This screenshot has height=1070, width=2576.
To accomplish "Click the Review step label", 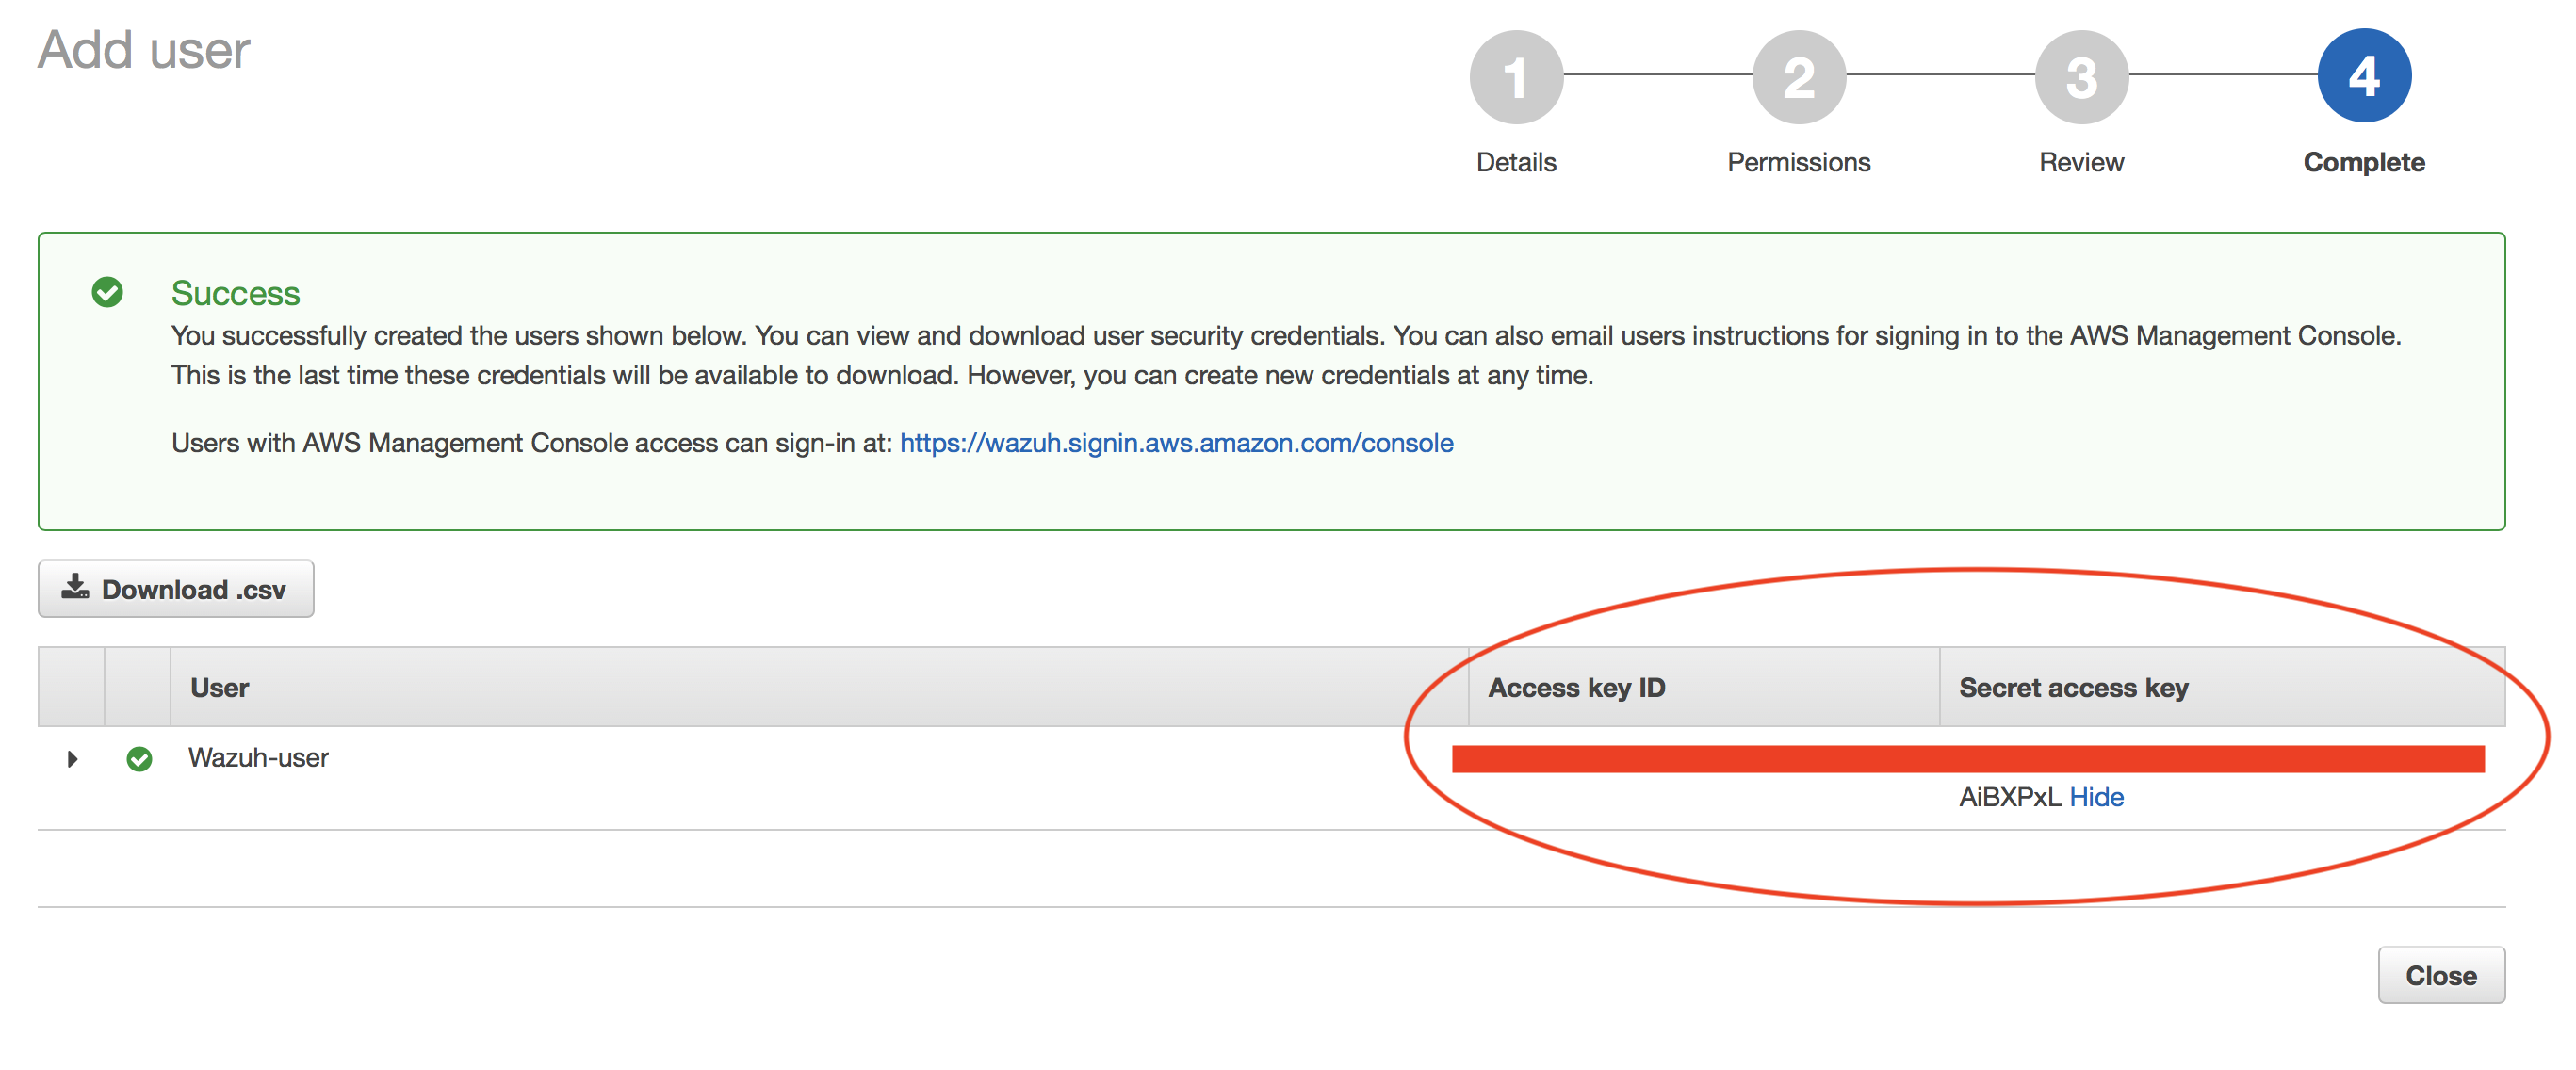I will (x=2081, y=162).
